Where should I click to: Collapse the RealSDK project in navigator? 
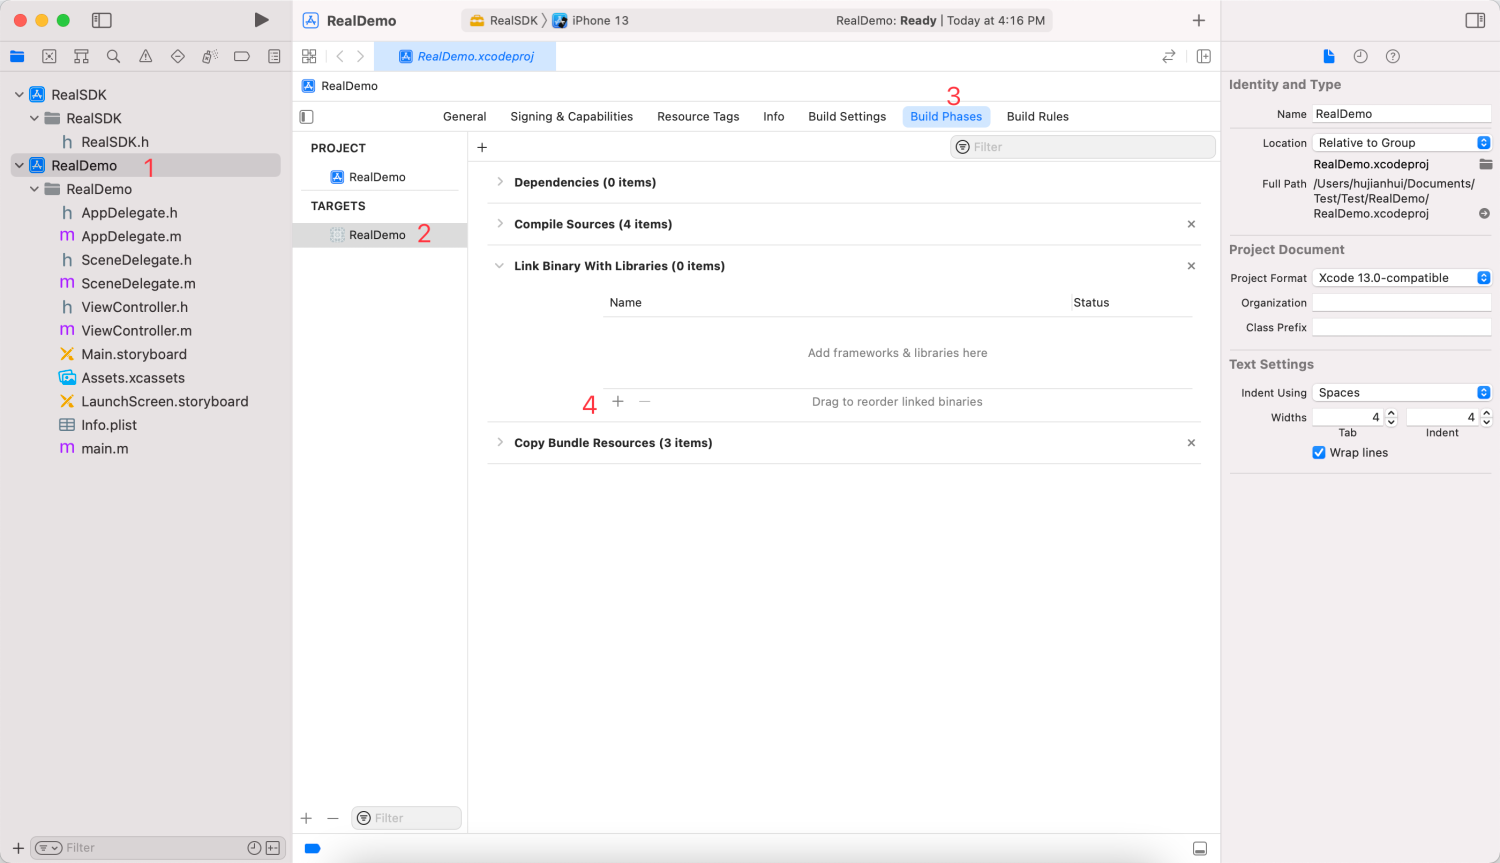coord(19,95)
